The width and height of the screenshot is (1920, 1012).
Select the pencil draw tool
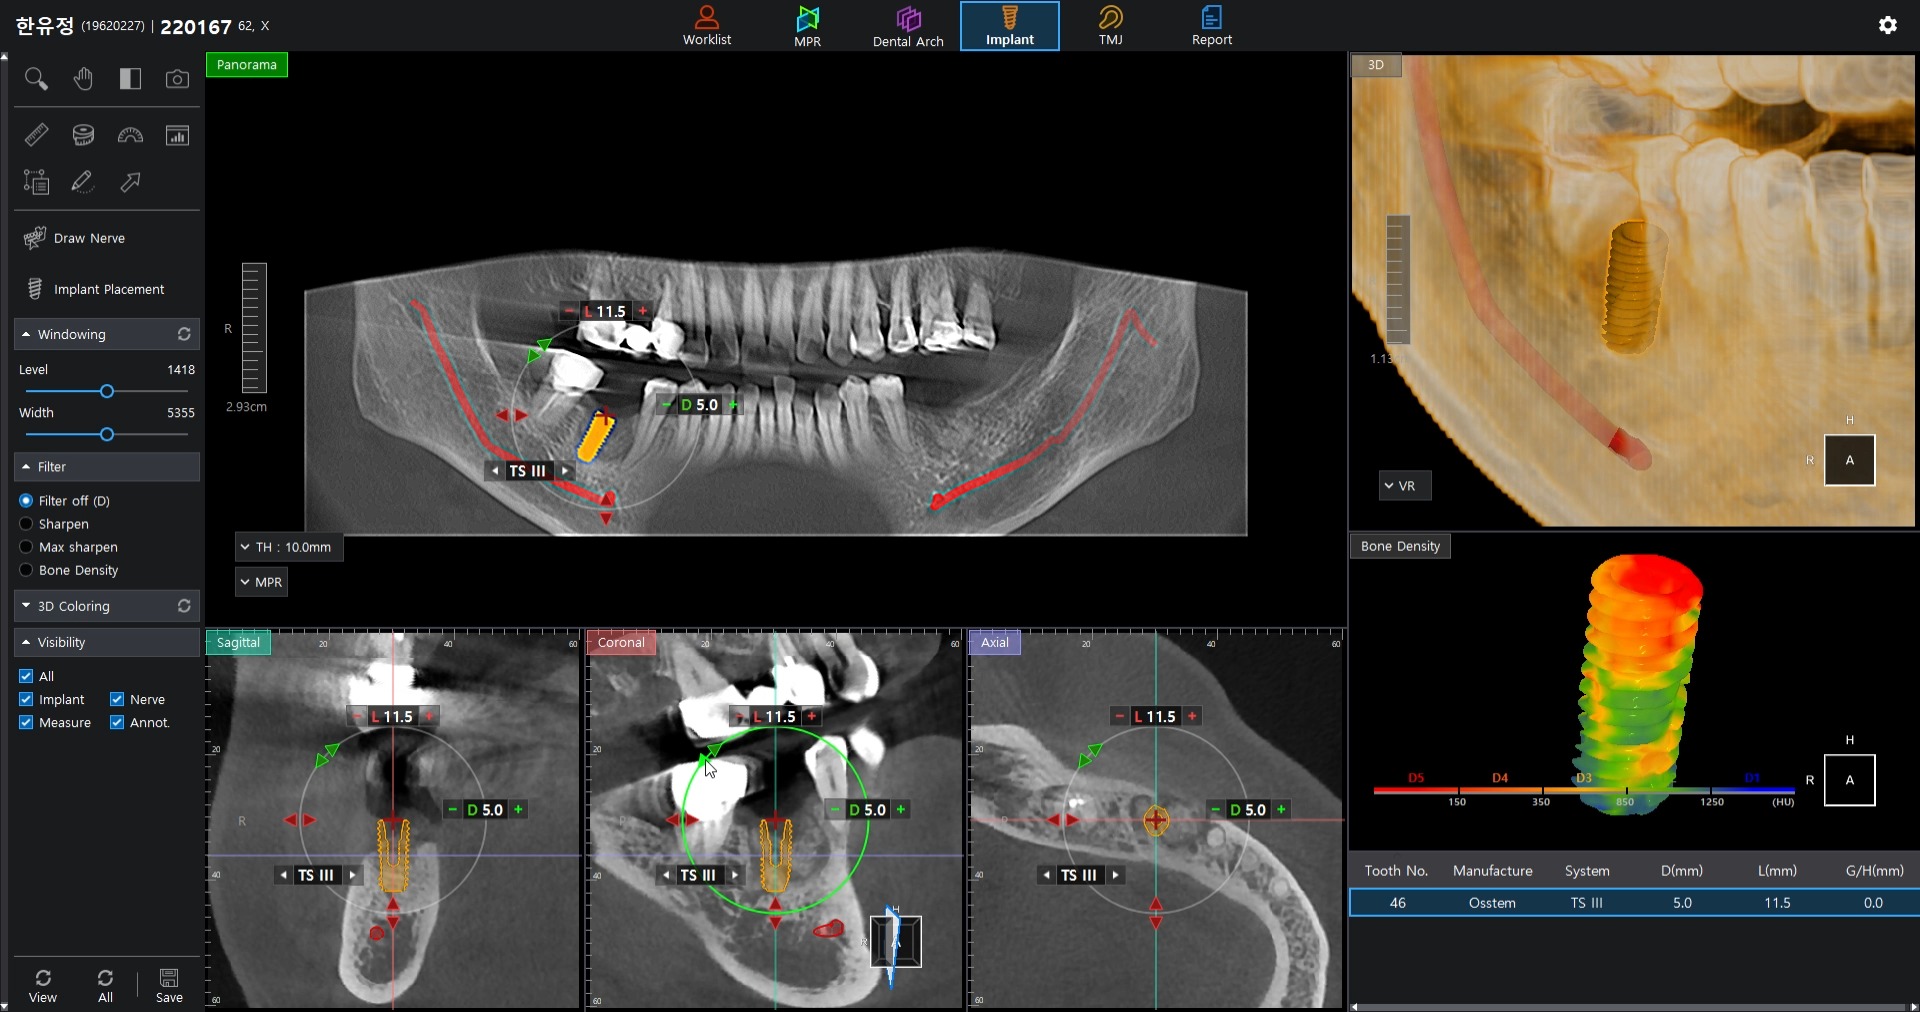tap(83, 182)
